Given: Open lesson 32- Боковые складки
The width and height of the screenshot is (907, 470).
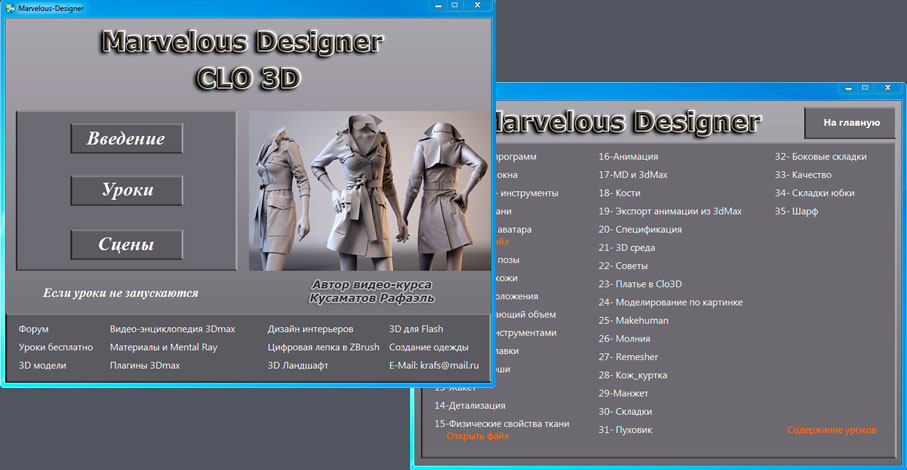Looking at the screenshot, I should coord(821,157).
